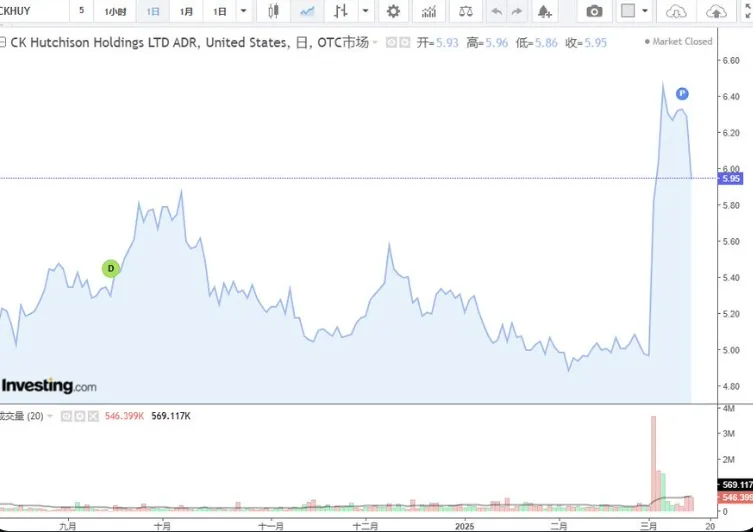The width and height of the screenshot is (753, 532).
Task: Select the 1月 interval tab
Action: (x=186, y=11)
